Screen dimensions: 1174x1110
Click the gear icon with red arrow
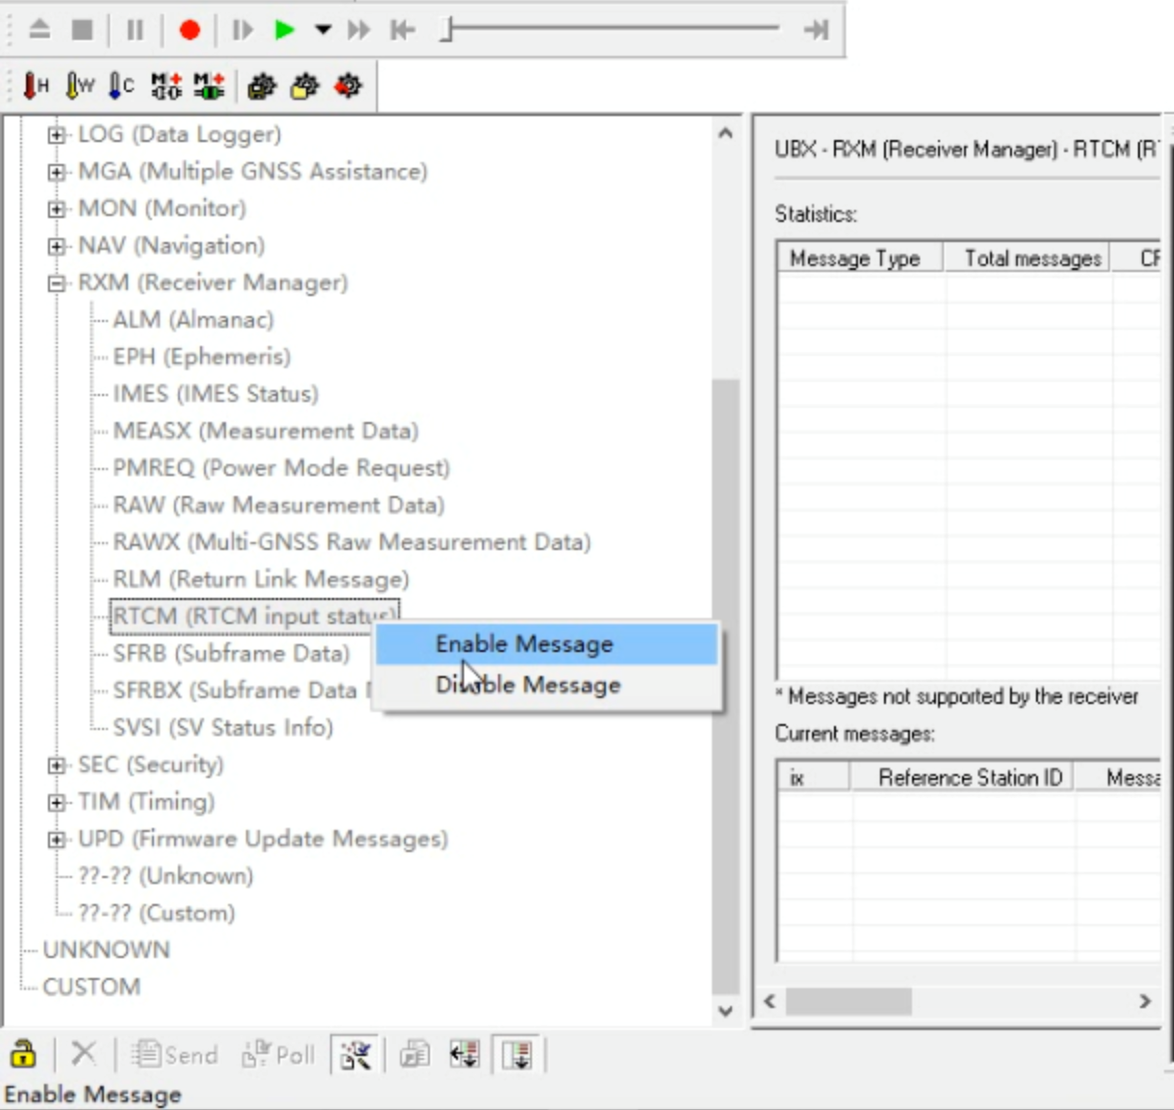coord(348,87)
